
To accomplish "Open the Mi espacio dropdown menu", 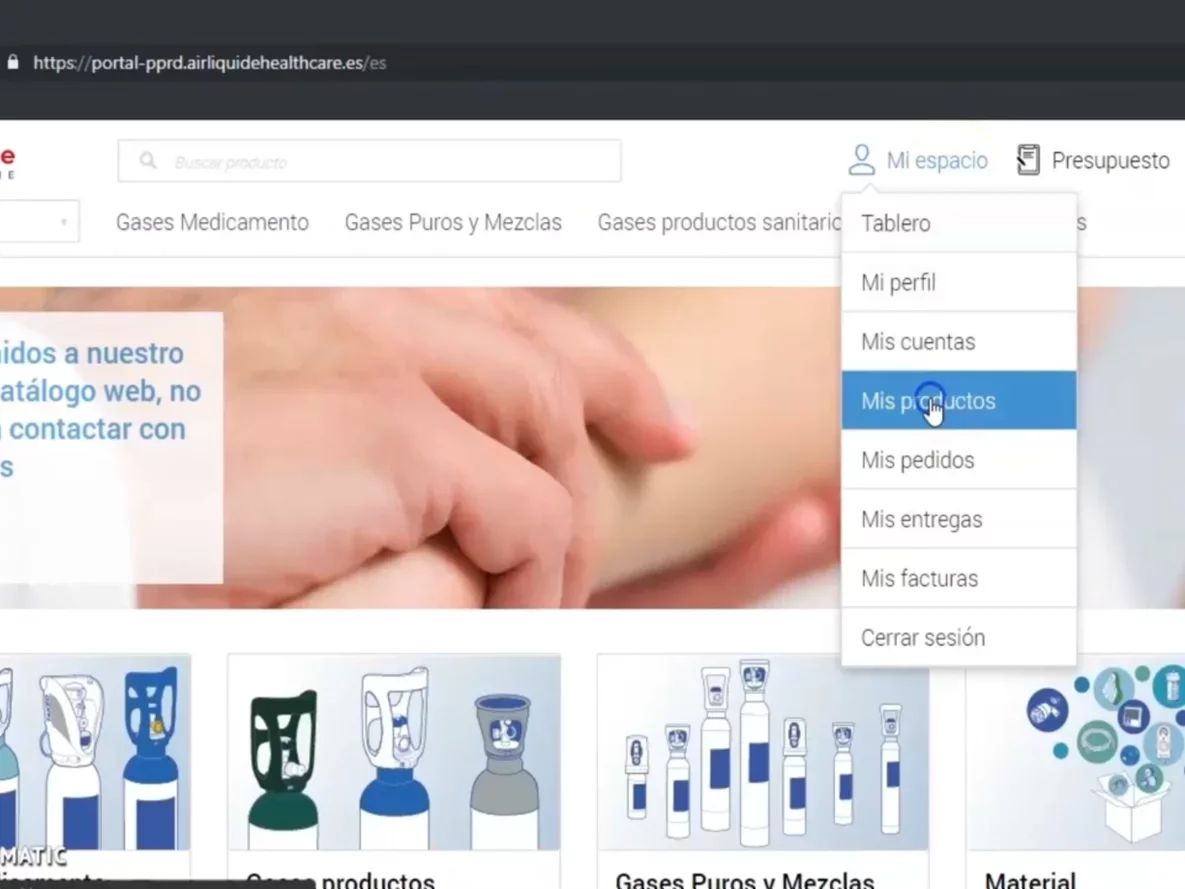I will 936,161.
